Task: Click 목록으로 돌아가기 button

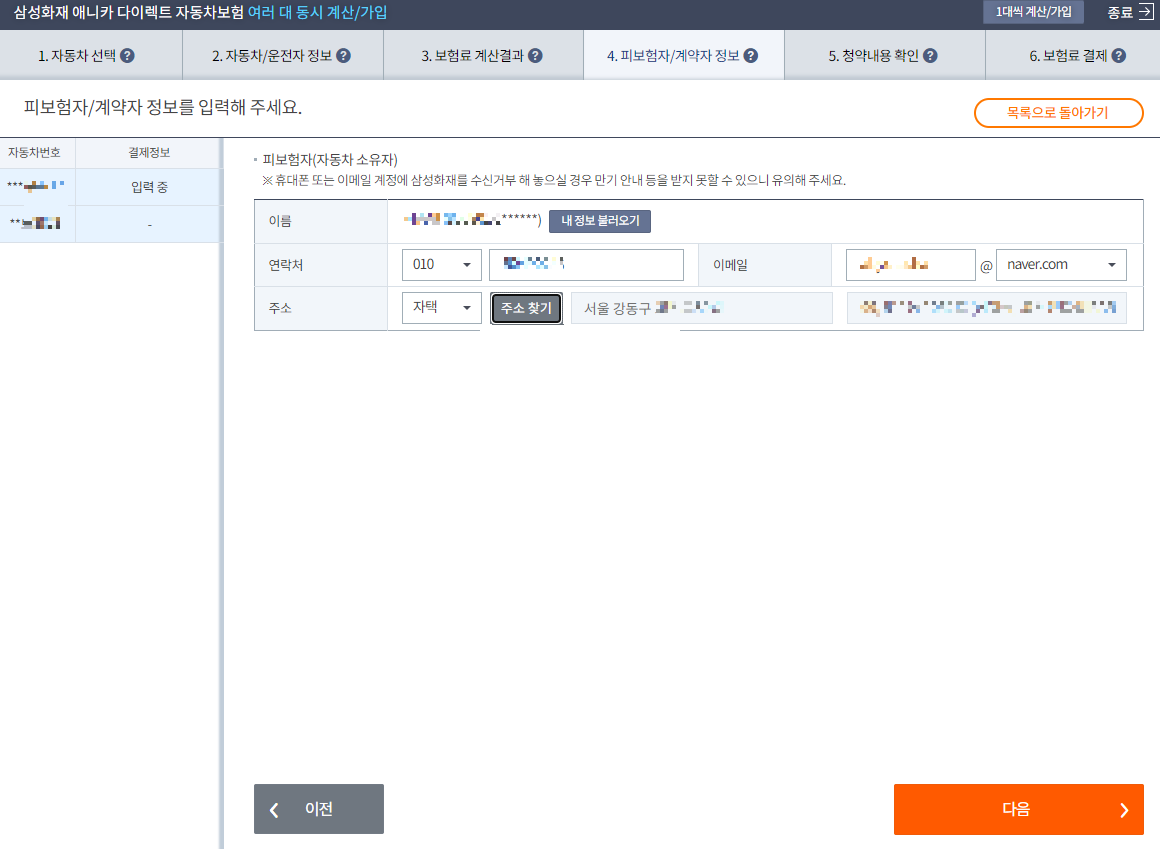Action: point(1059,113)
